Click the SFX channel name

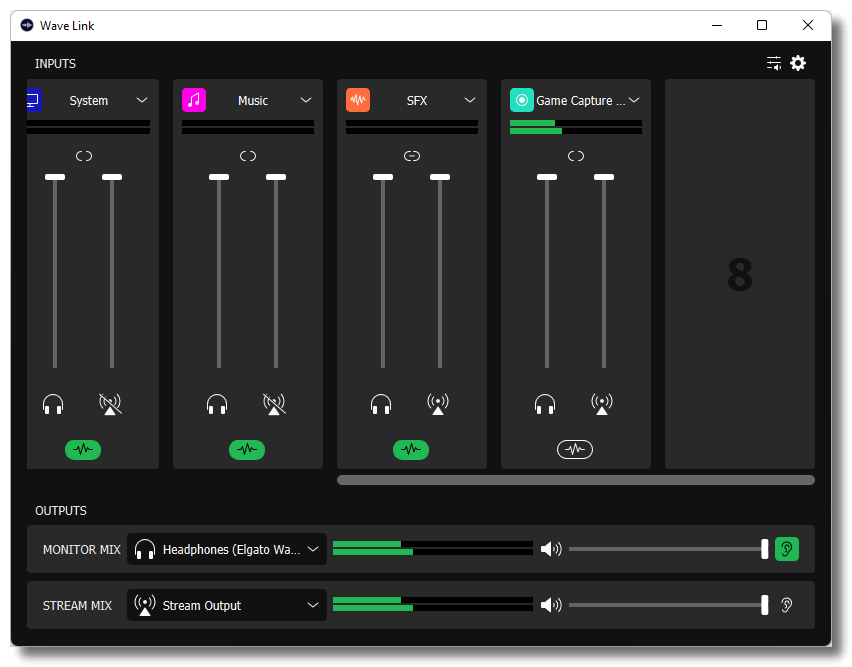tap(417, 100)
